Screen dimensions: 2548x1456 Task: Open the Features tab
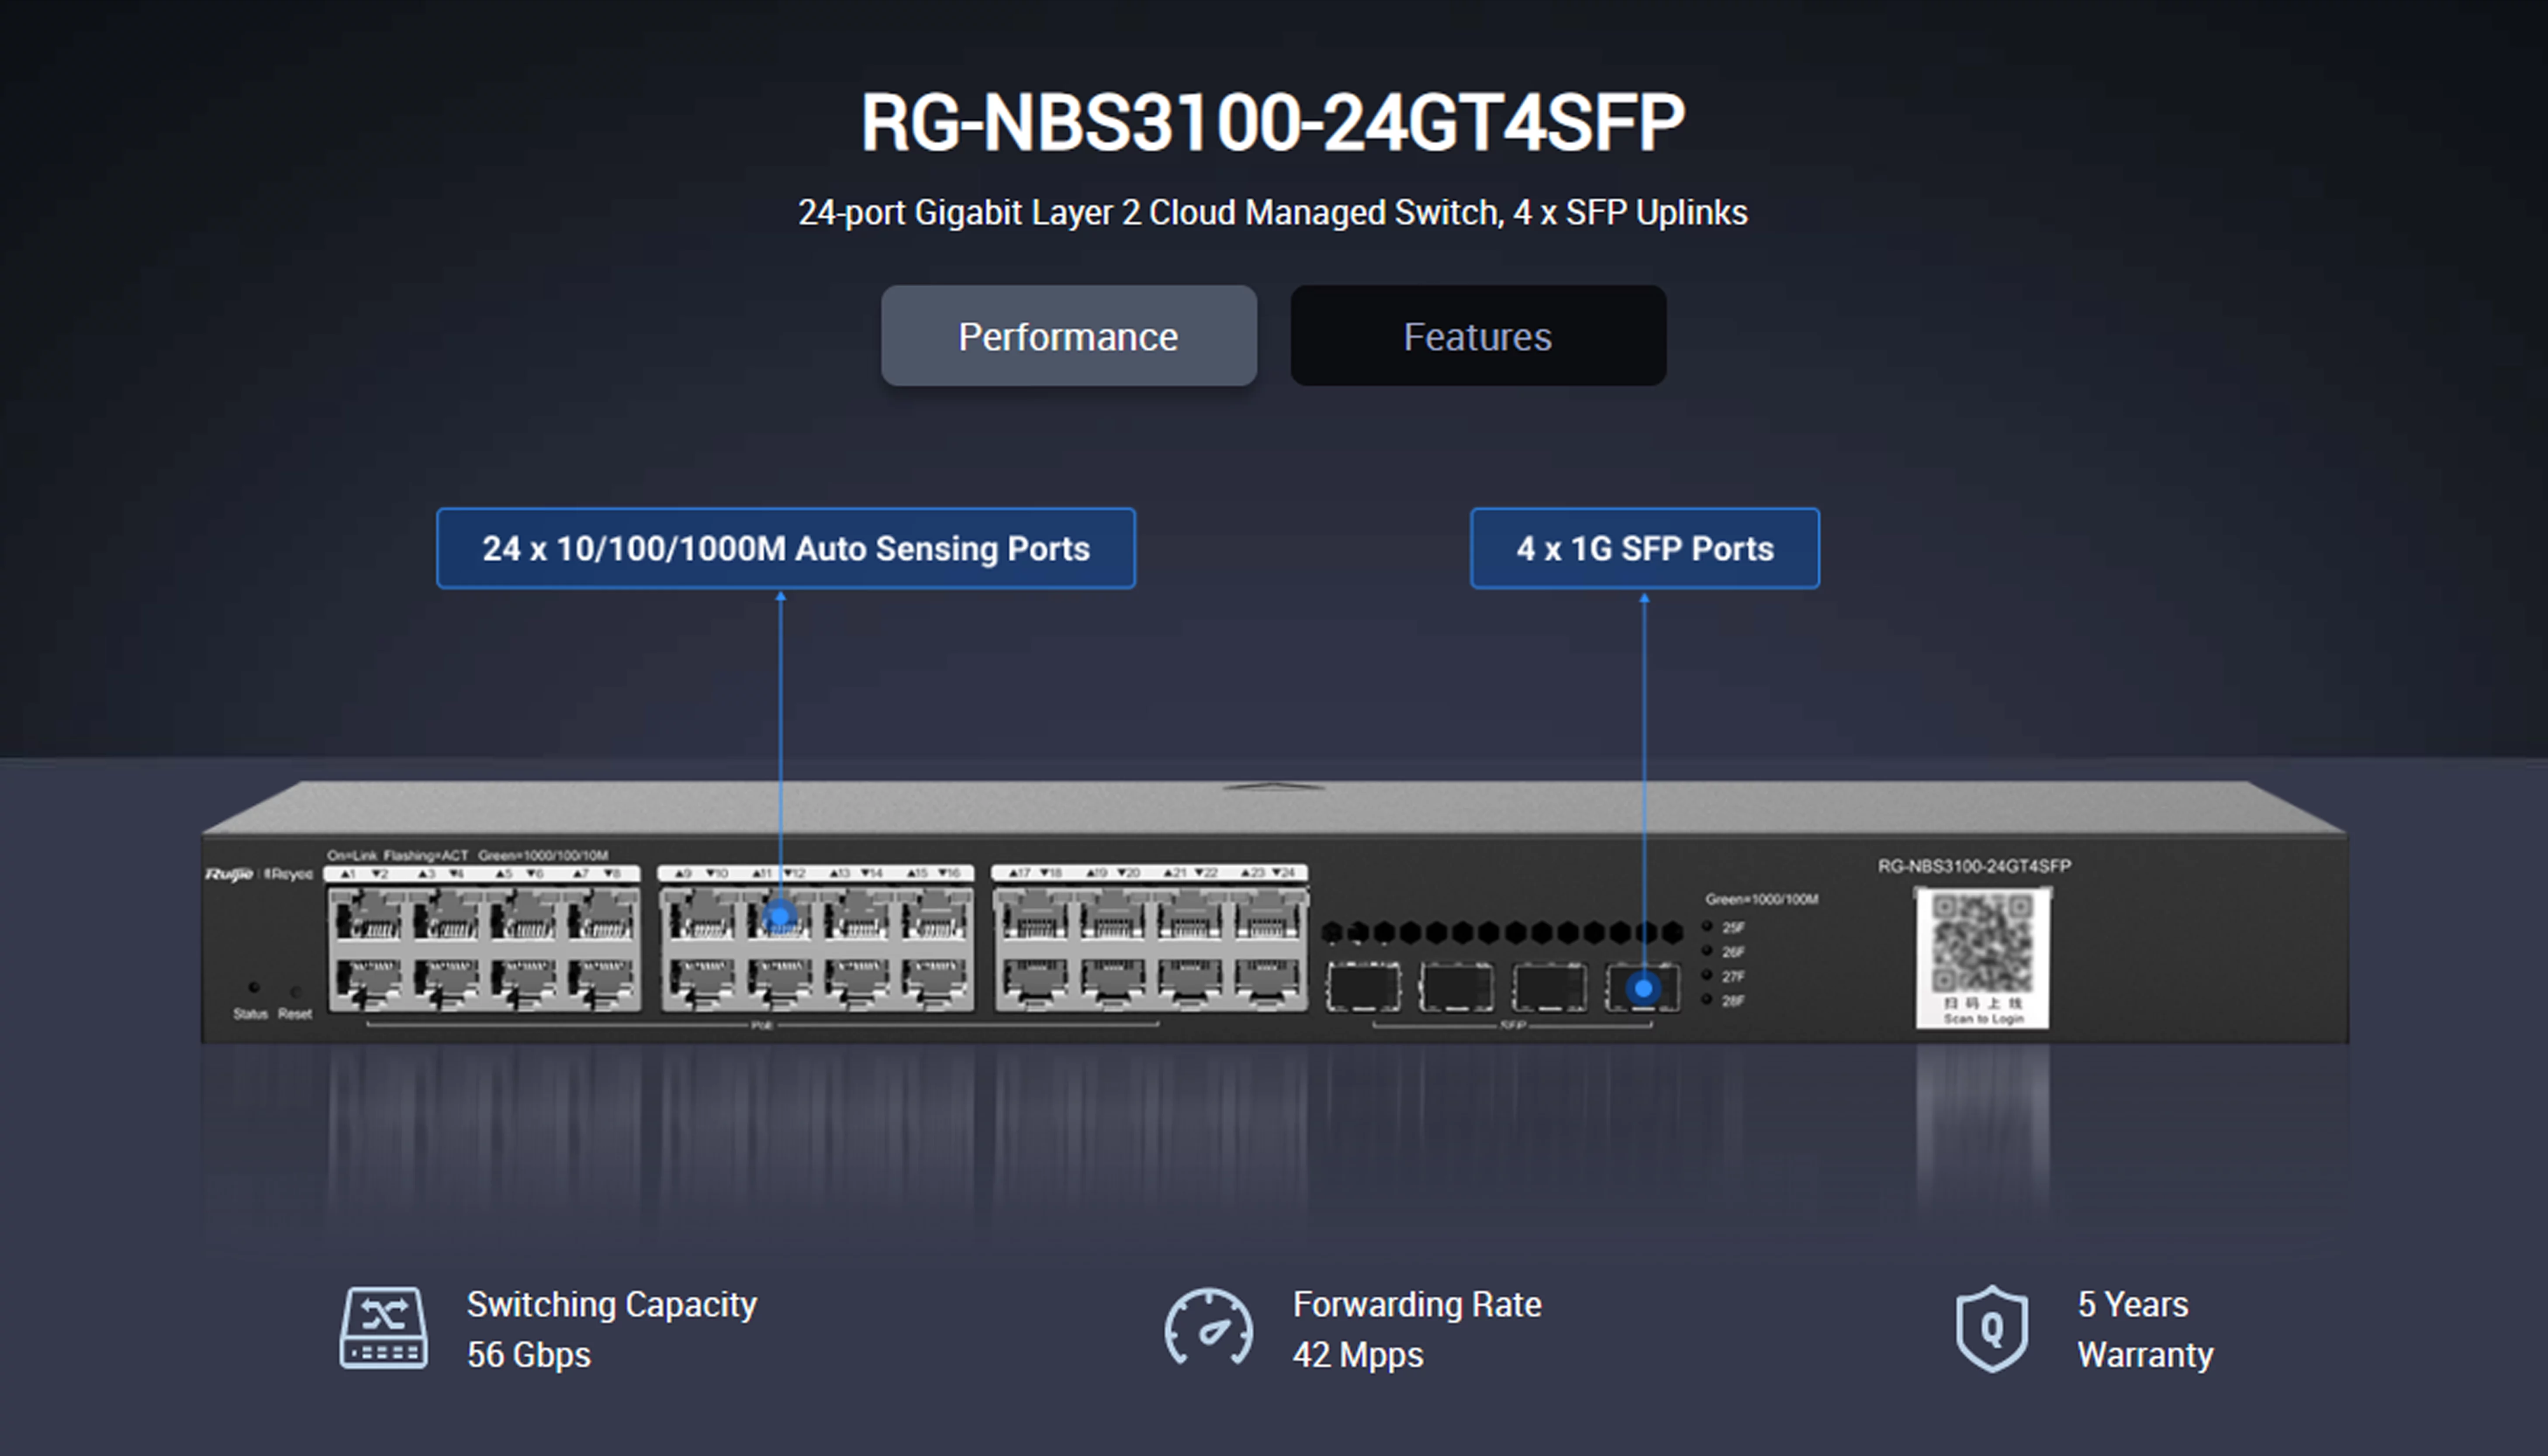click(1478, 336)
